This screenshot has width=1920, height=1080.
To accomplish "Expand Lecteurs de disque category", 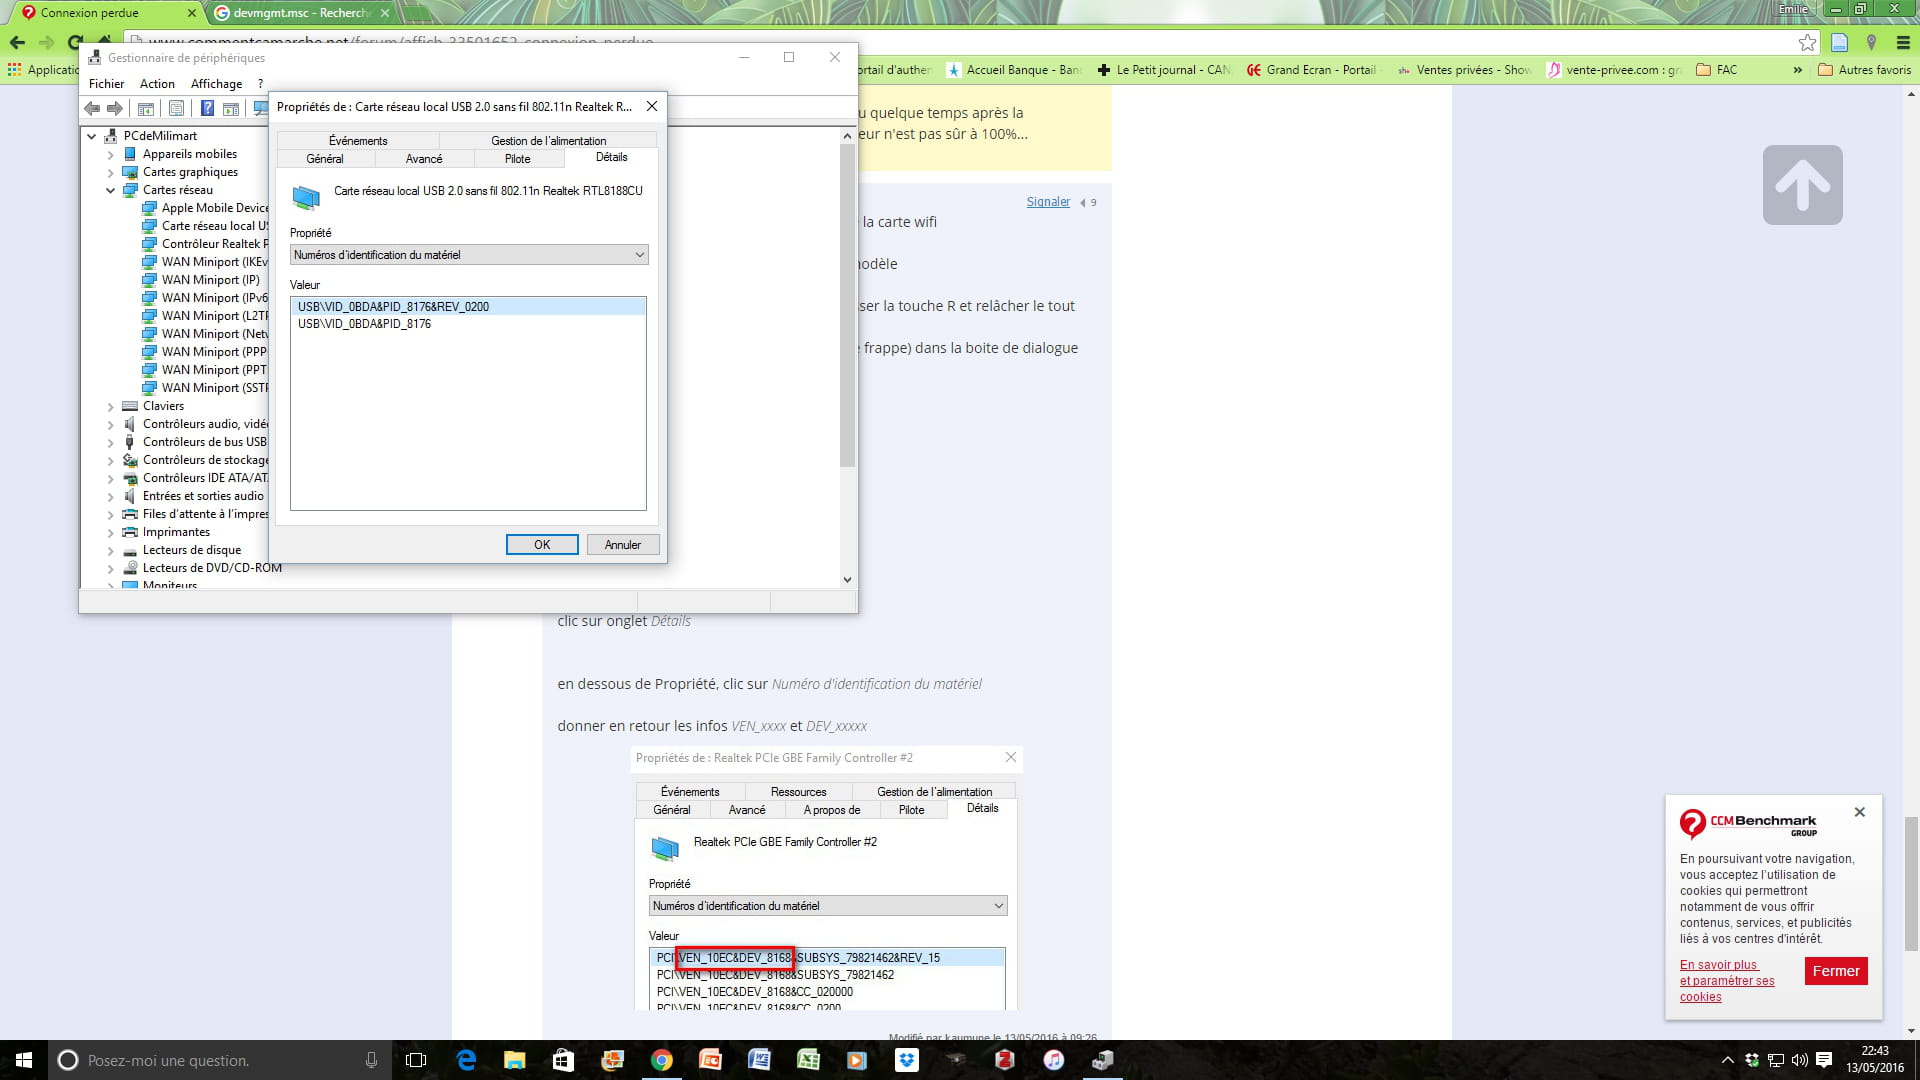I will pyautogui.click(x=111, y=551).
